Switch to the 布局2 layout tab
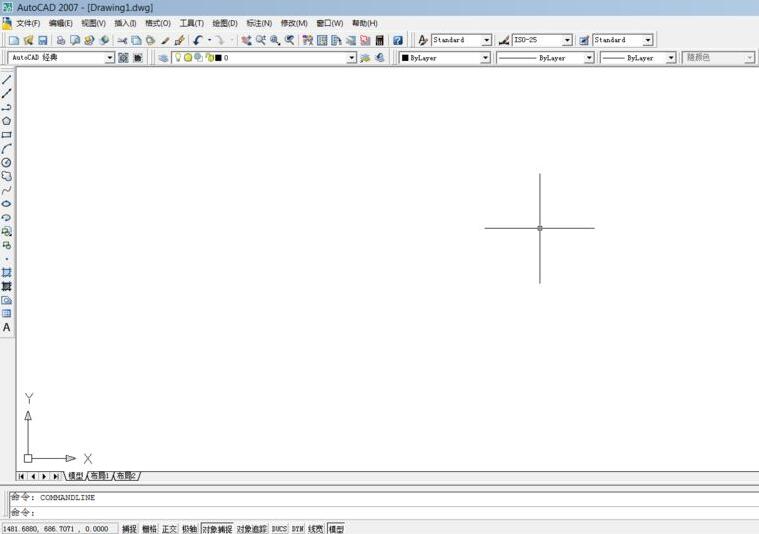The width and height of the screenshot is (759, 534). (127, 476)
